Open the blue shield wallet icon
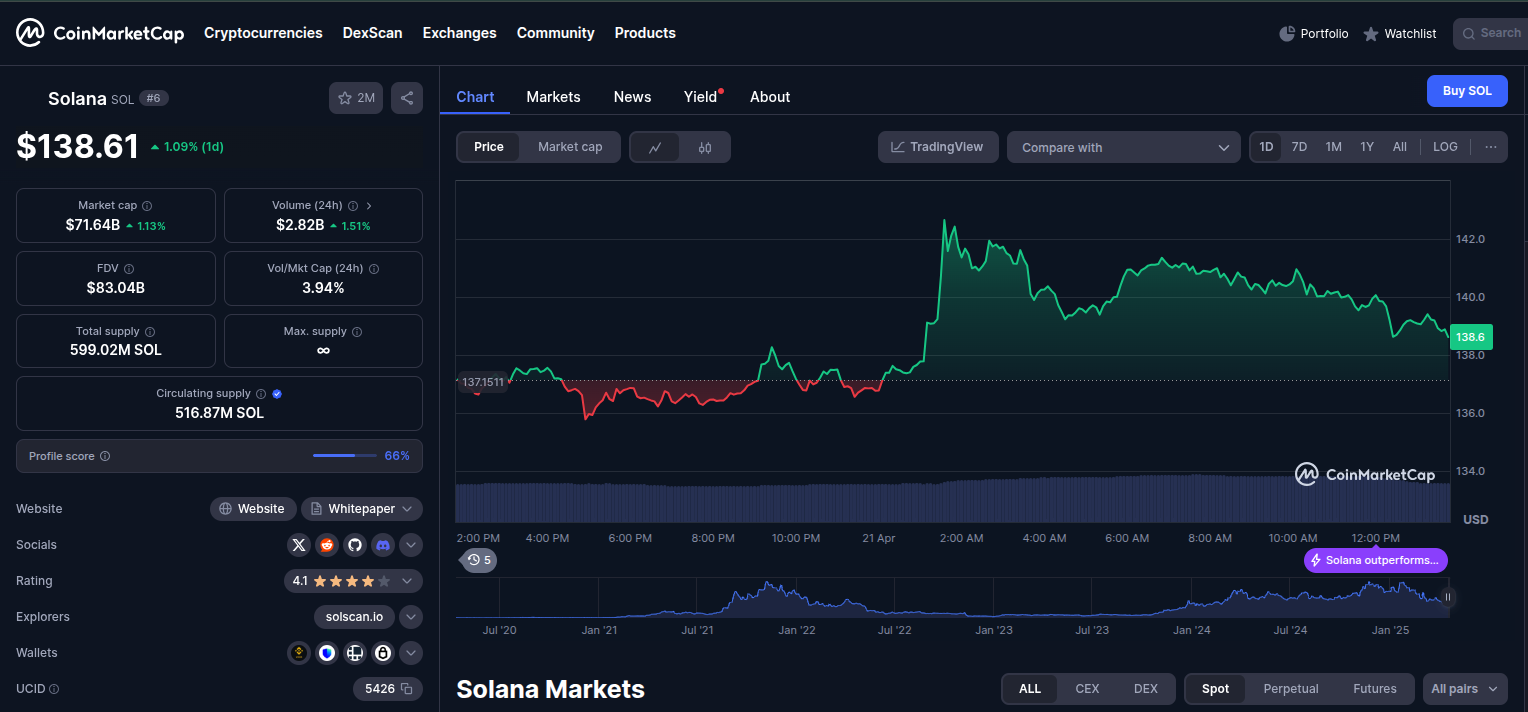The width and height of the screenshot is (1528, 712). [x=327, y=653]
